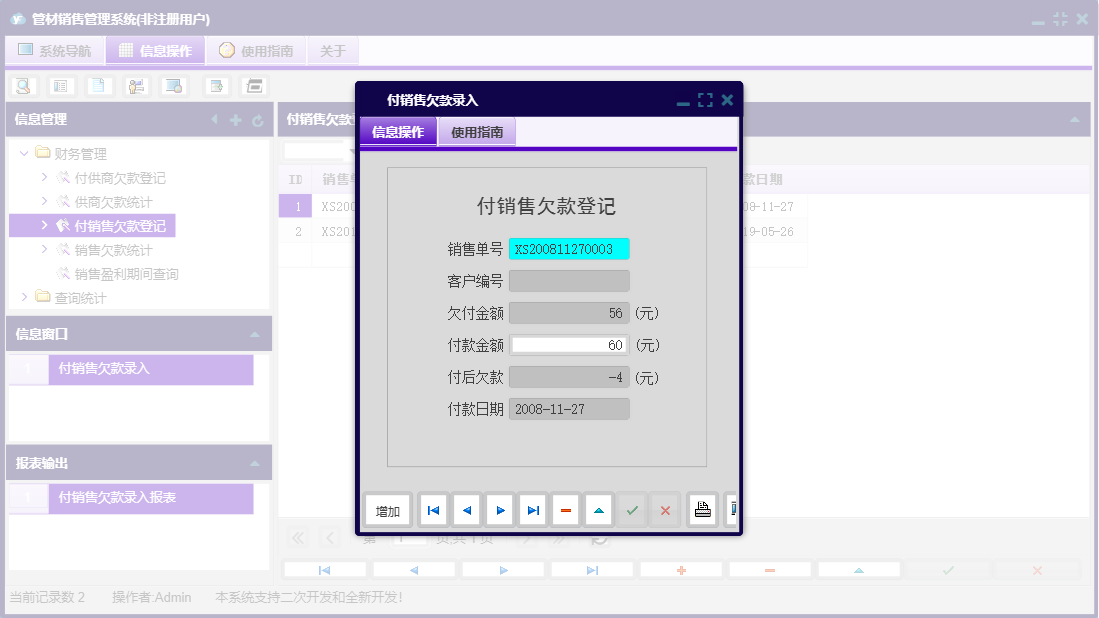Go to next record with the ▶ arrow icon
The width and height of the screenshot is (1099, 618).
pos(499,510)
